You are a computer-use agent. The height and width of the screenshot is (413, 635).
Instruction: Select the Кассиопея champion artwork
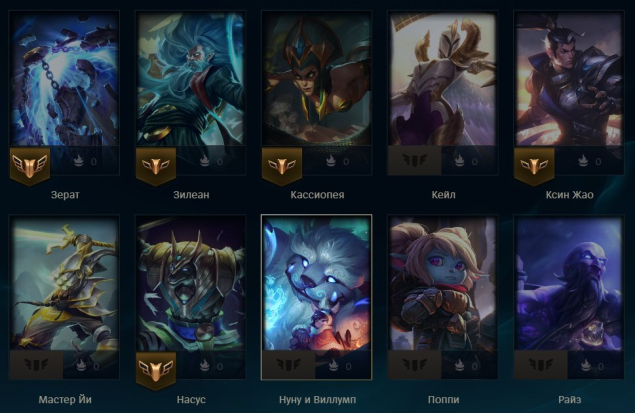[317, 79]
